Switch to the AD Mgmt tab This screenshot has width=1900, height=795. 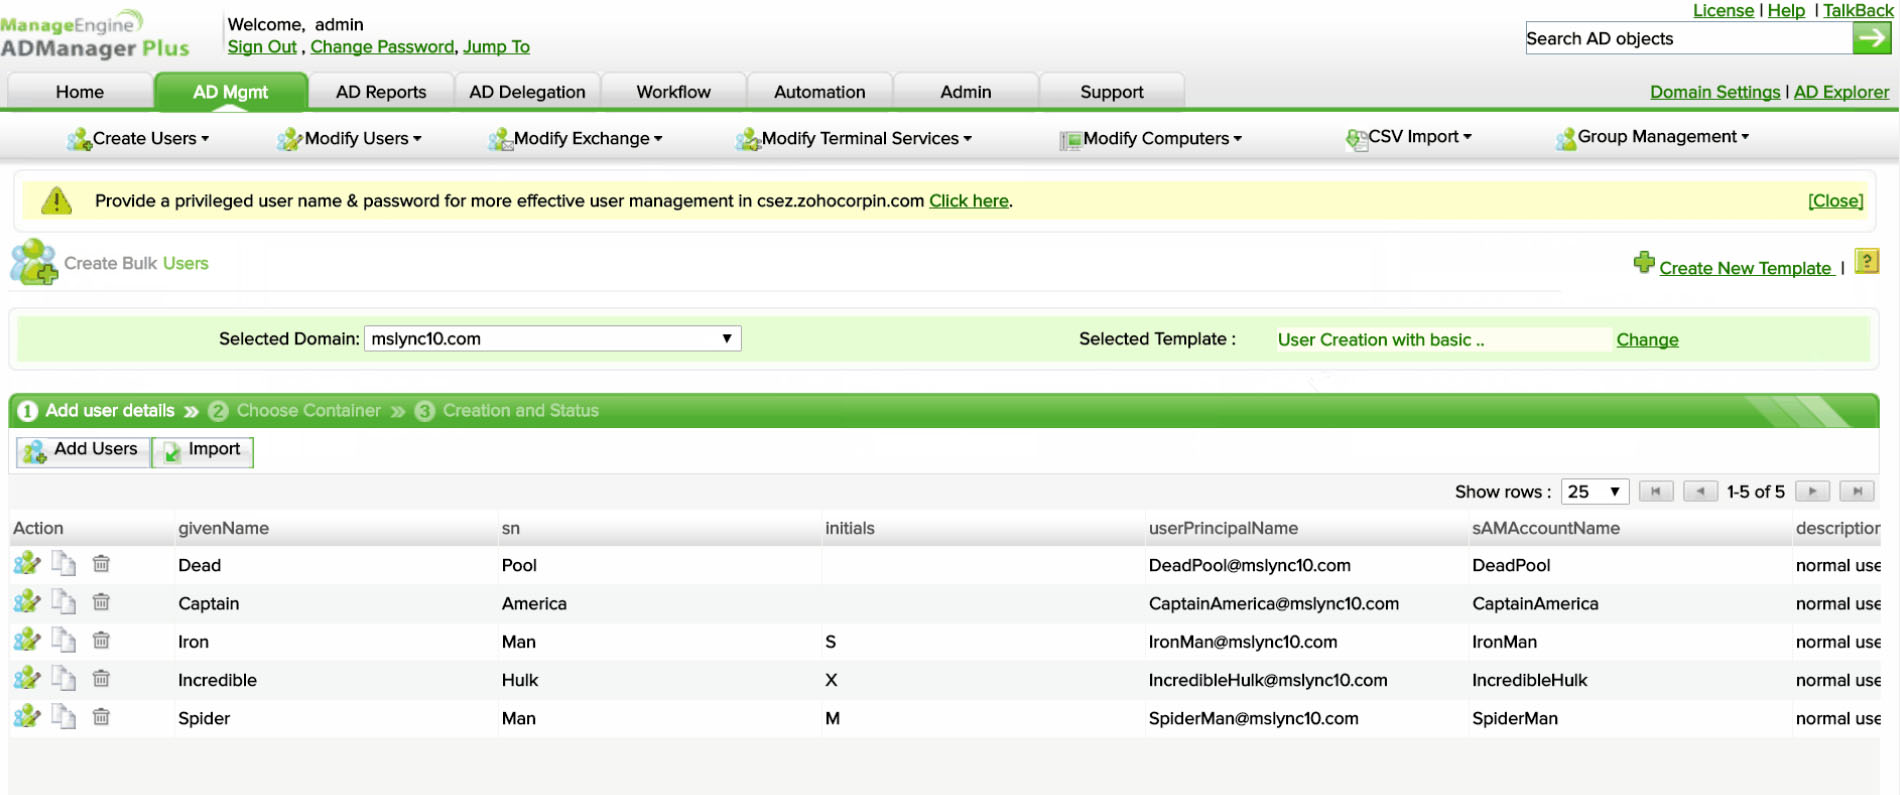[x=230, y=92]
